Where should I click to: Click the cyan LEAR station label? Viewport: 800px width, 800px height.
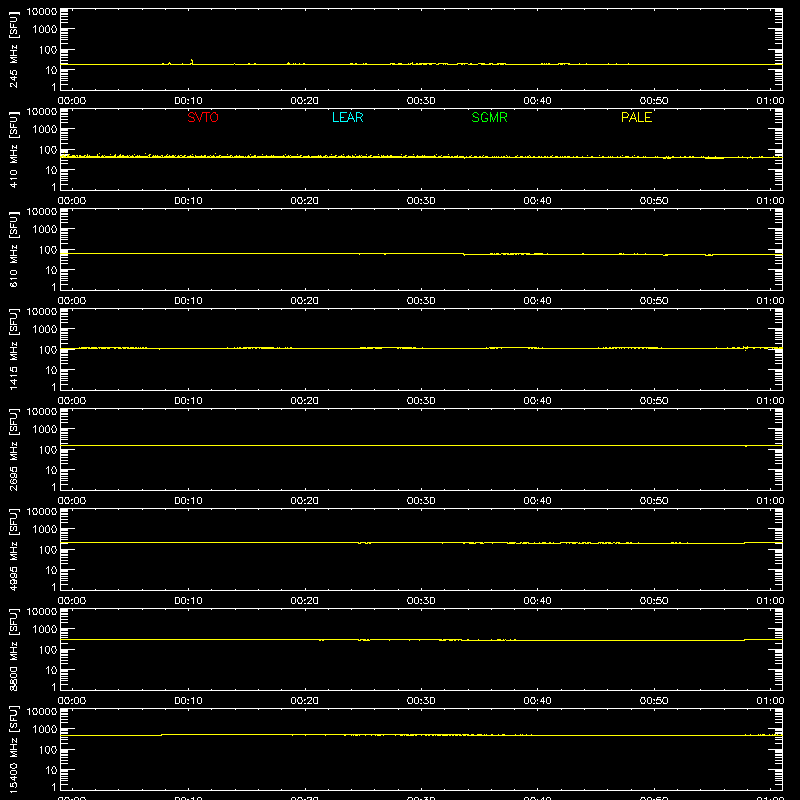point(347,117)
